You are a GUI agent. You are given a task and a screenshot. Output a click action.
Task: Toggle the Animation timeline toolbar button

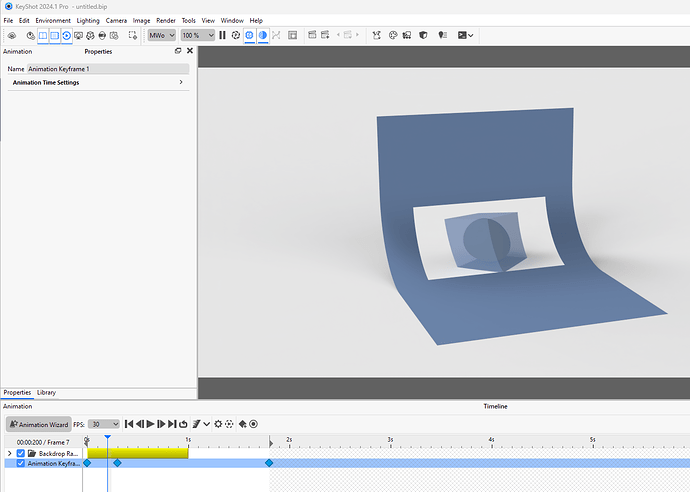[66, 35]
